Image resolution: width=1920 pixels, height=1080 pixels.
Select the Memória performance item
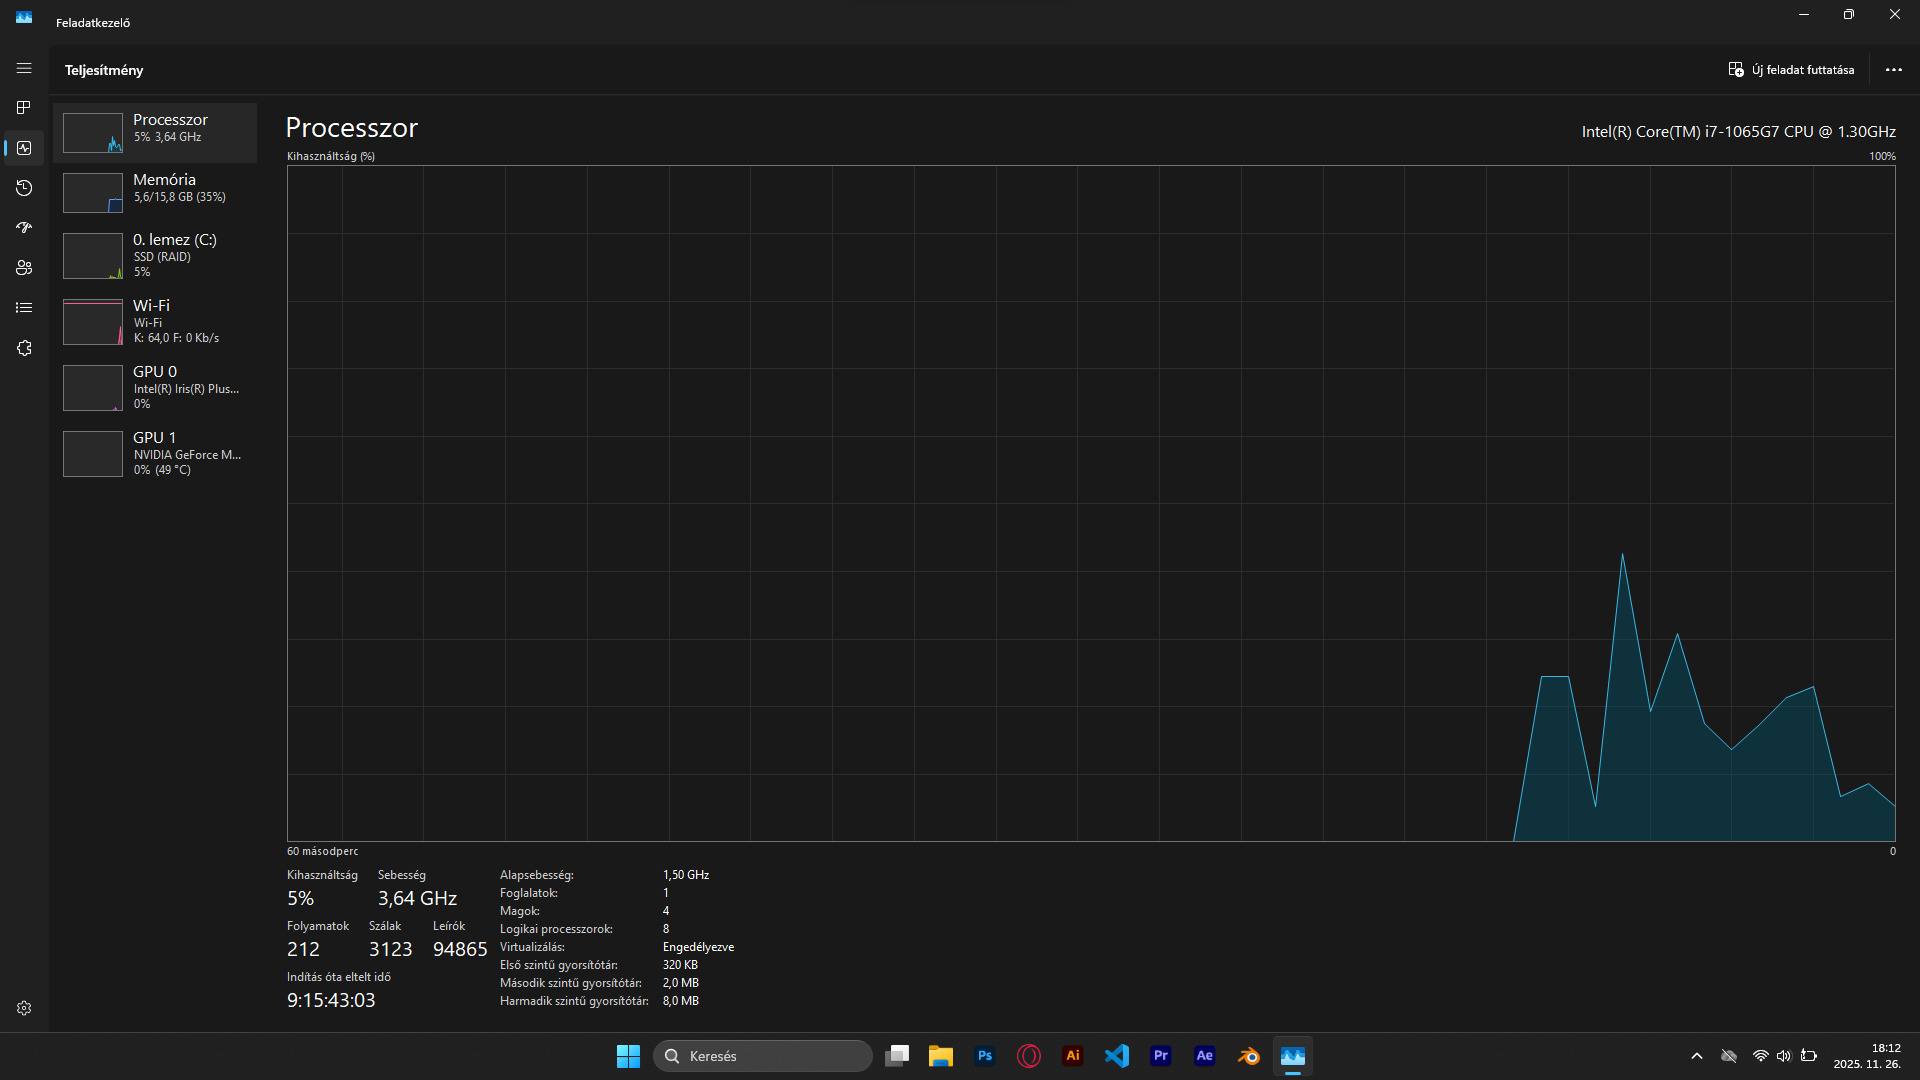[x=155, y=192]
